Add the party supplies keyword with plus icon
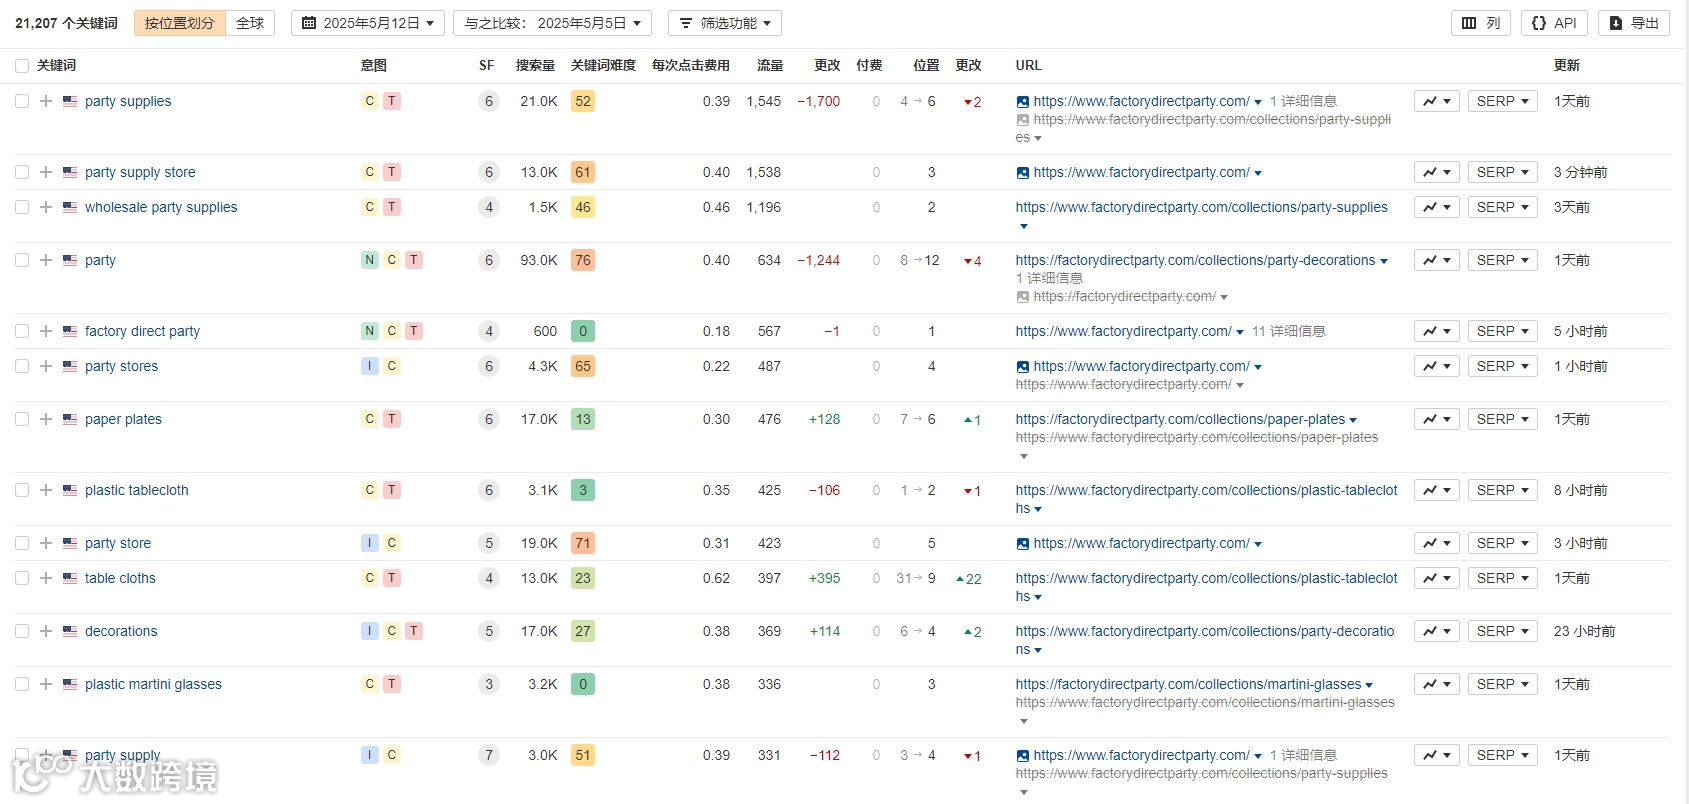 (x=46, y=101)
